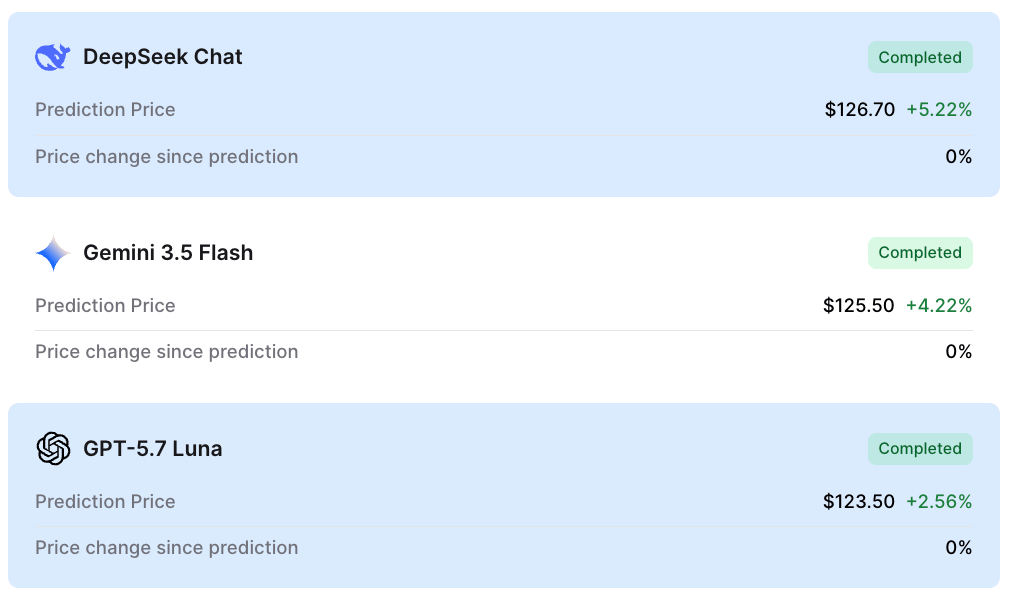Viewport: 1012px width, 600px height.
Task: Click Gemini 3.5 Flash's Completed badge
Action: [x=920, y=253]
